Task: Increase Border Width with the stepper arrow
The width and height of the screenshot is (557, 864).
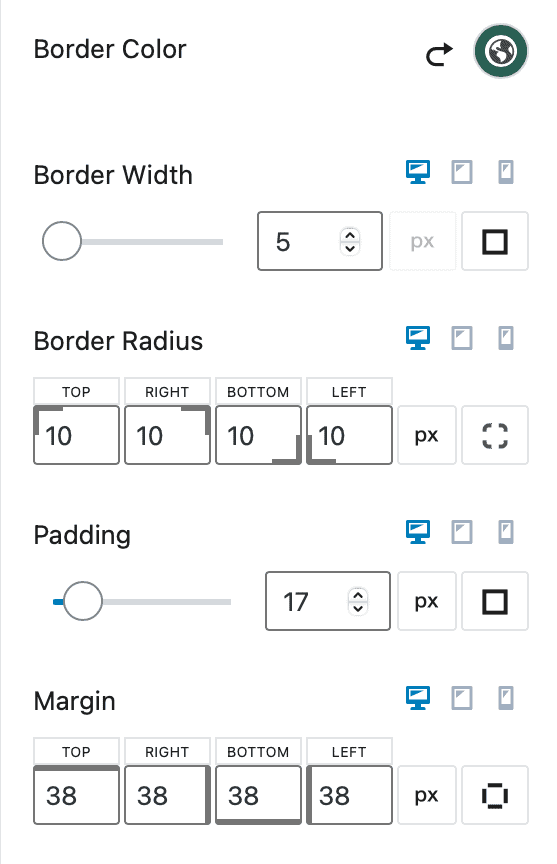Action: 350,235
